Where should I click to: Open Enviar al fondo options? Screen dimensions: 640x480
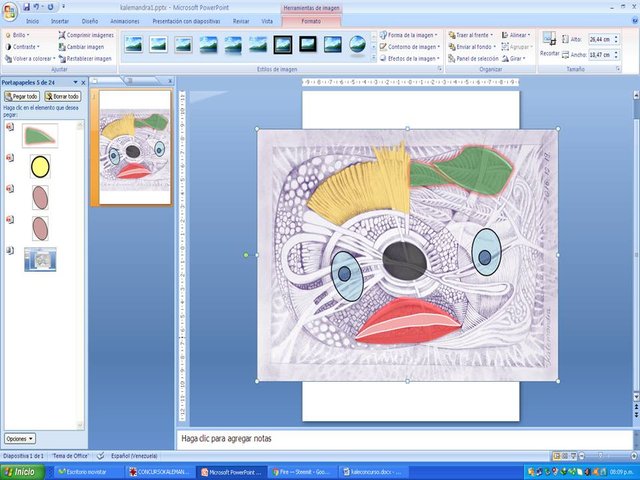(472, 47)
